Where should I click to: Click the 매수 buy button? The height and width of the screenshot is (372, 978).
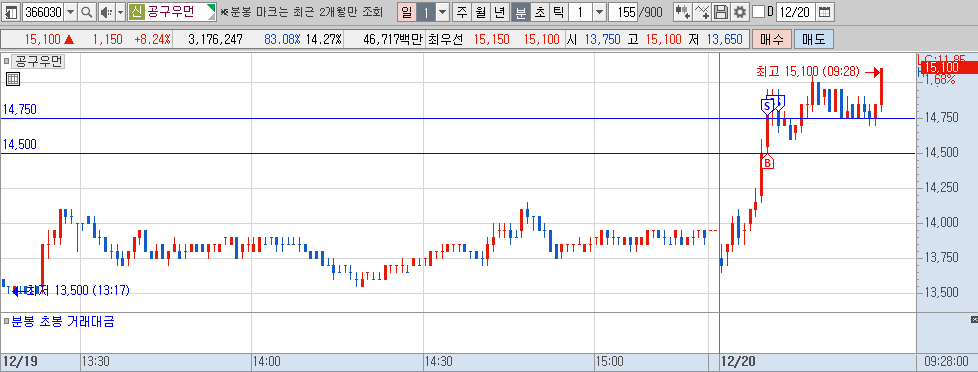pyautogui.click(x=772, y=39)
